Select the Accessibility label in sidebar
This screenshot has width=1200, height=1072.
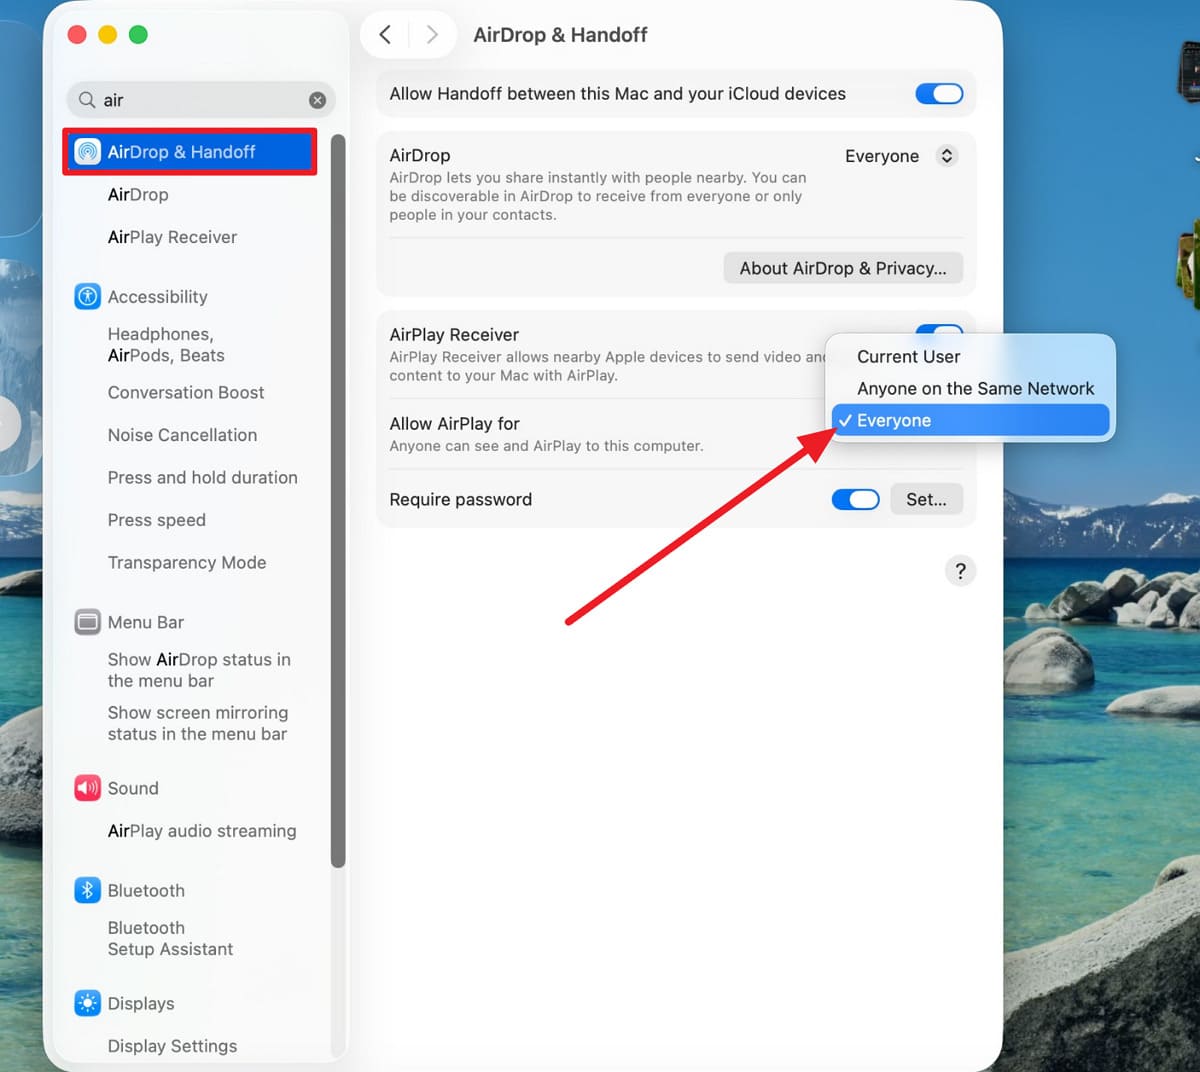click(x=158, y=297)
